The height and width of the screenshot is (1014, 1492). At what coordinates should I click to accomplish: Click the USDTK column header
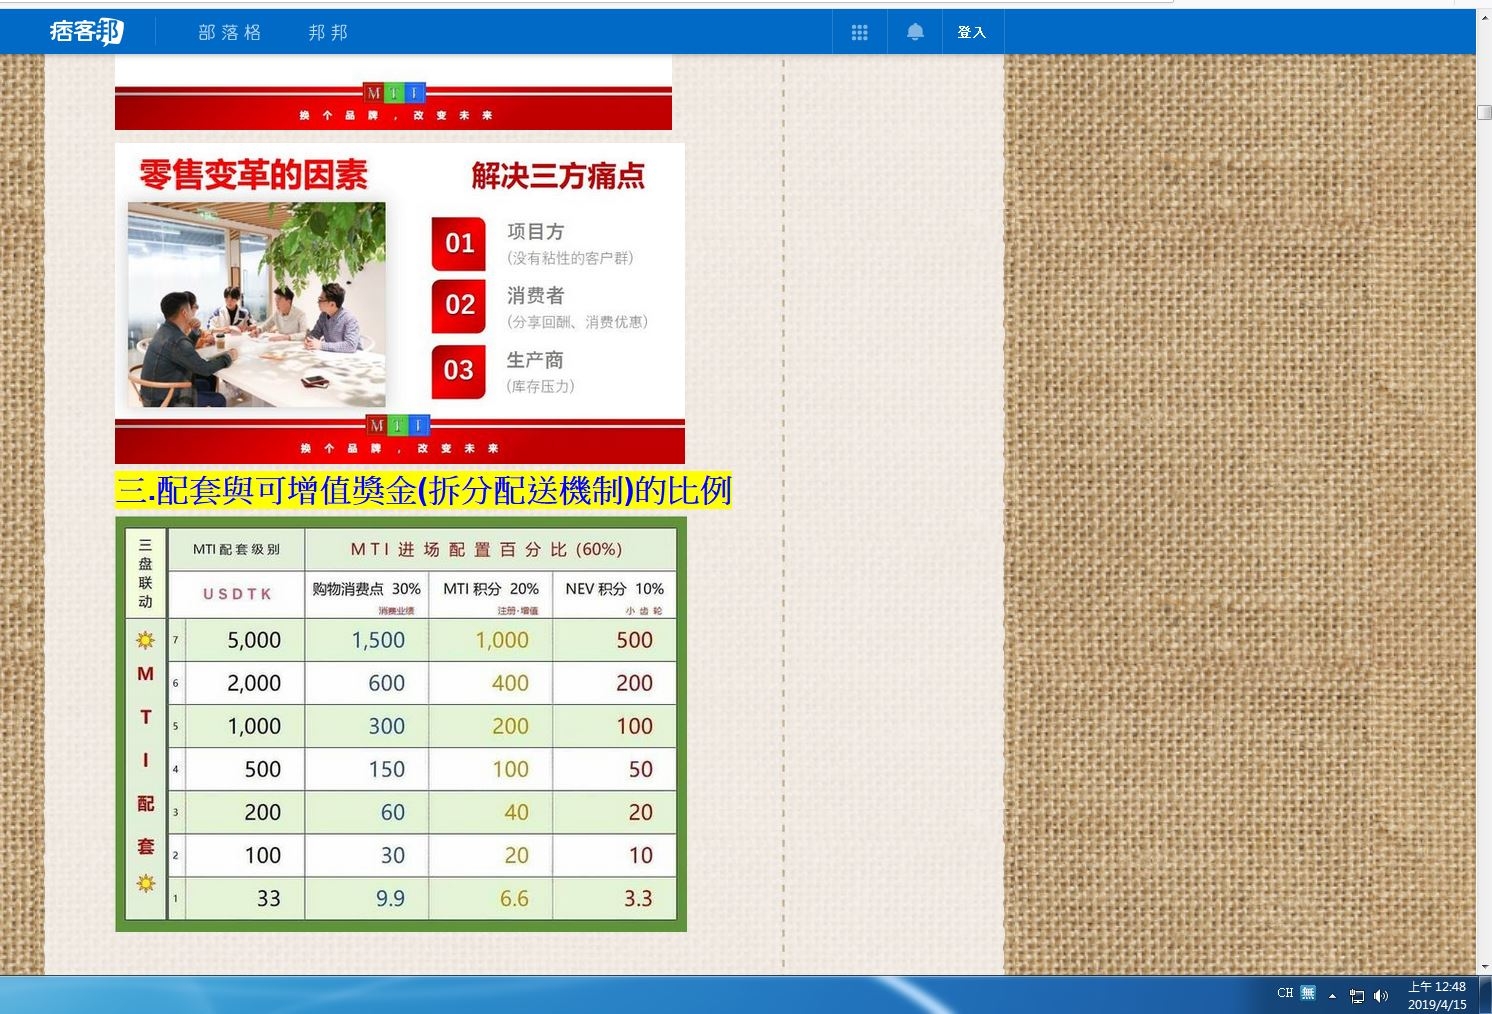pyautogui.click(x=237, y=594)
